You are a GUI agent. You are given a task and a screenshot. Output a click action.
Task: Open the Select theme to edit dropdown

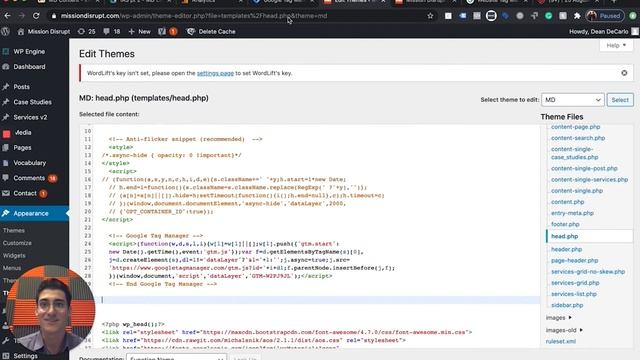572,100
